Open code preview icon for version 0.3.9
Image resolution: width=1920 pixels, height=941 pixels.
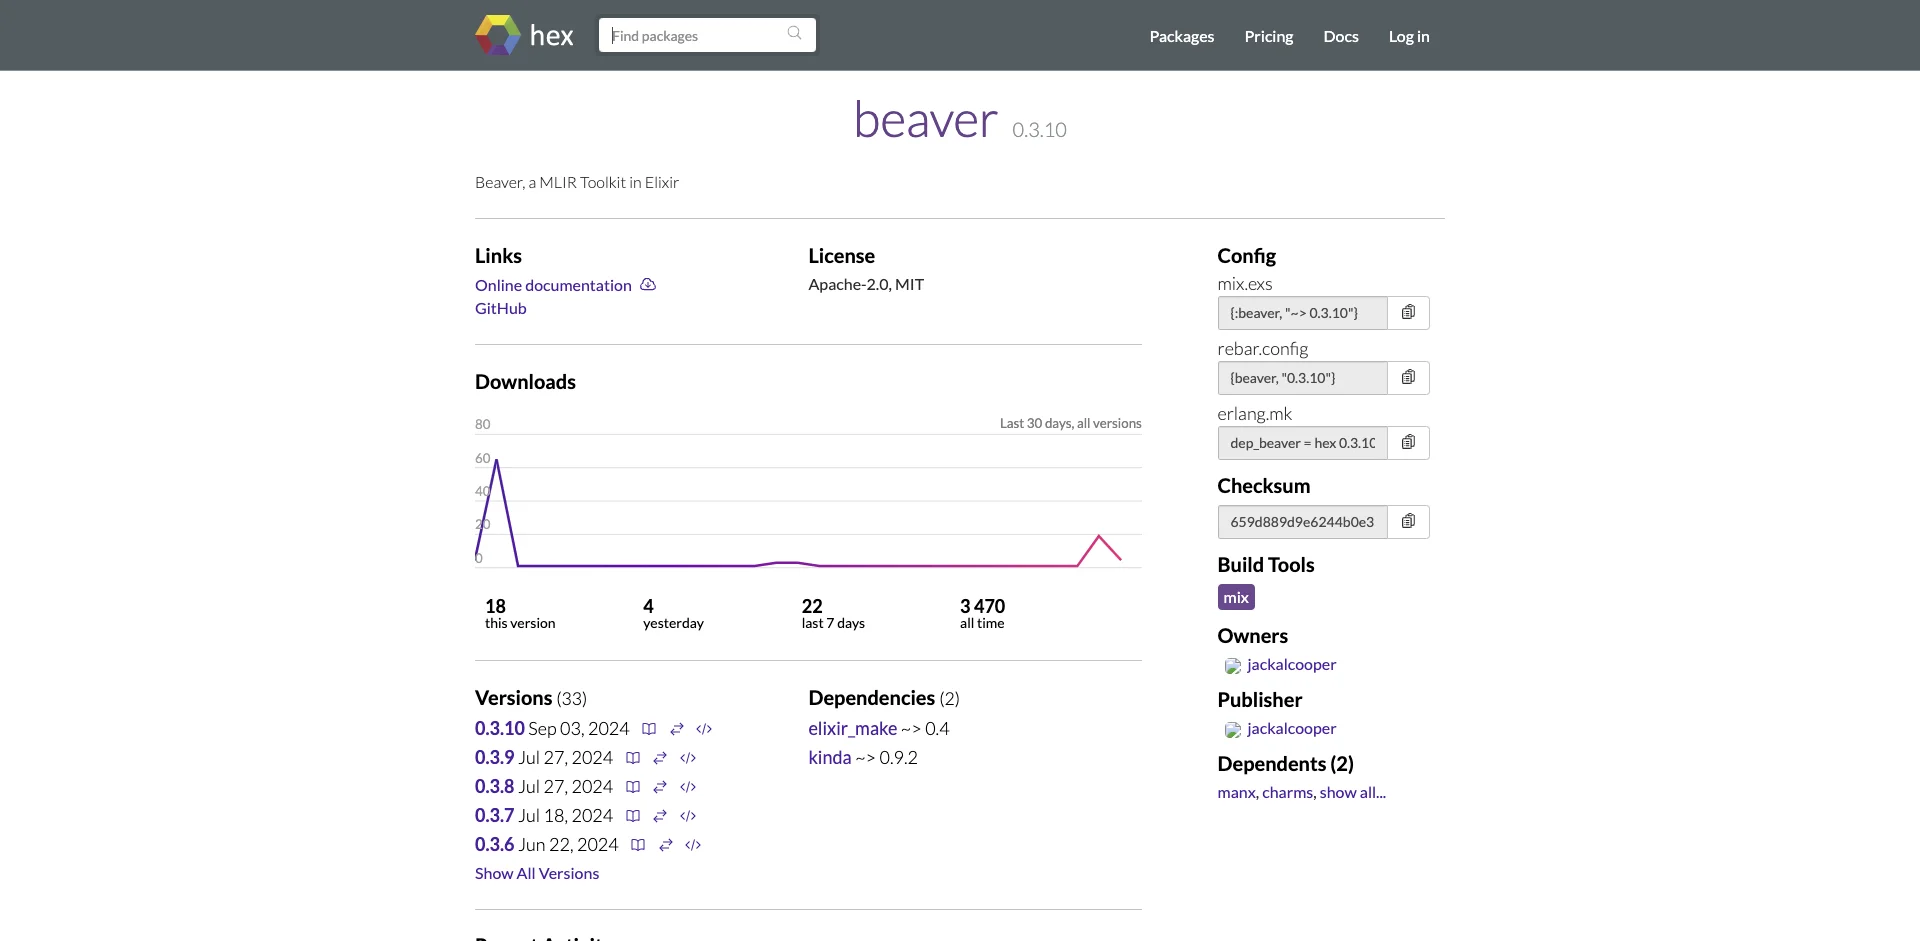tap(688, 758)
